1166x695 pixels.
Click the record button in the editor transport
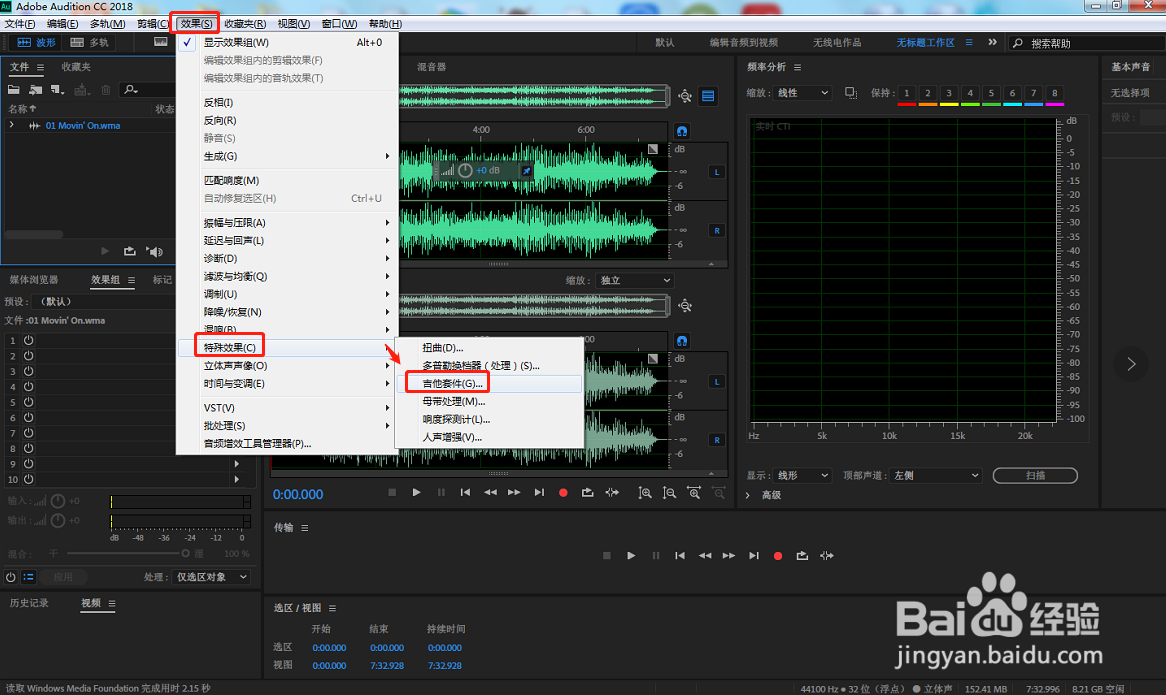[x=563, y=493]
